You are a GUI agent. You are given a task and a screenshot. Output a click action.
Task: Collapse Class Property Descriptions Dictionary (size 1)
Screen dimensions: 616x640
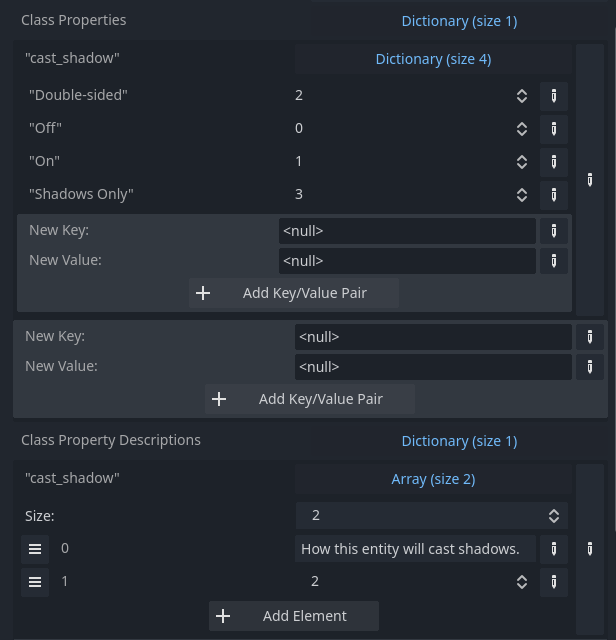click(x=459, y=441)
